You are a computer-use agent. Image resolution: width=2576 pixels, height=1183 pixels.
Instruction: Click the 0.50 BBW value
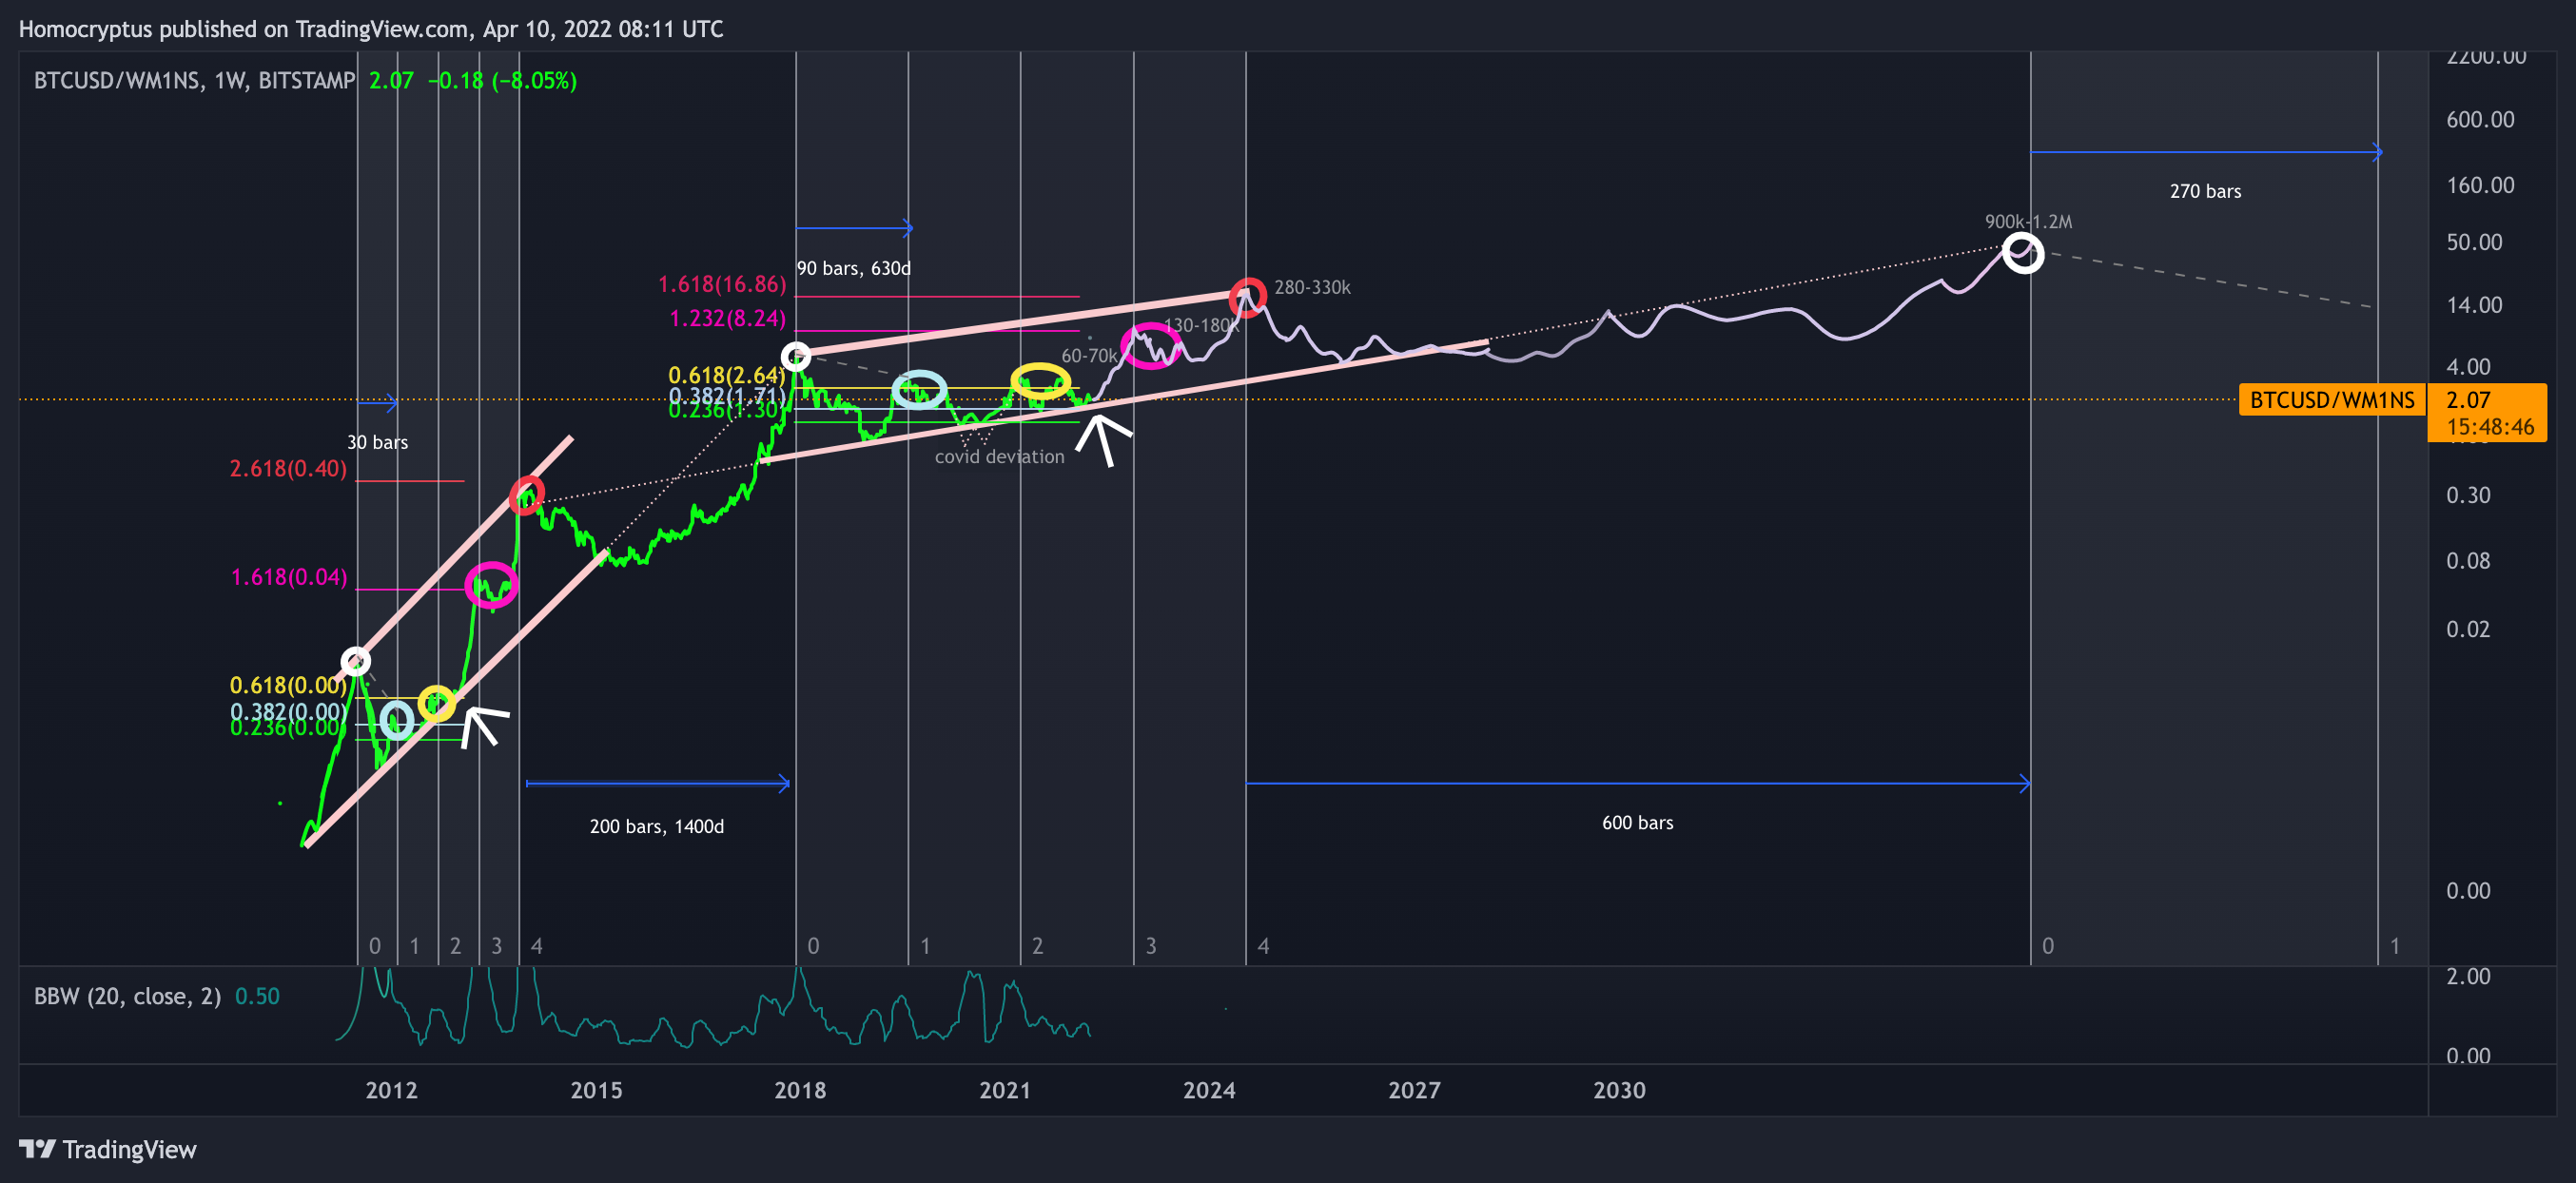(257, 996)
